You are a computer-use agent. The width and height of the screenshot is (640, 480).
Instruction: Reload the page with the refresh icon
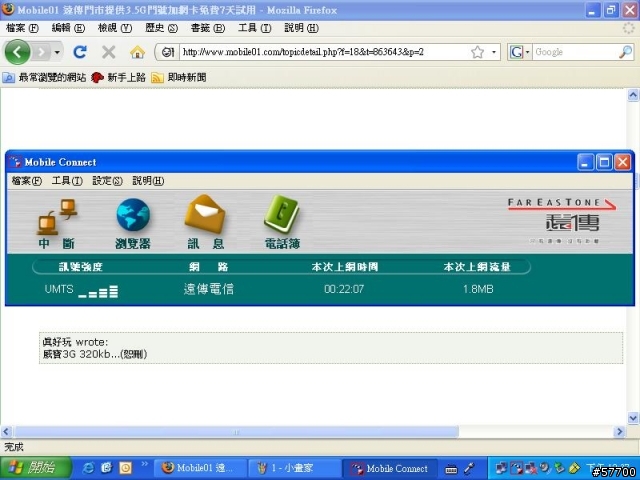80,52
